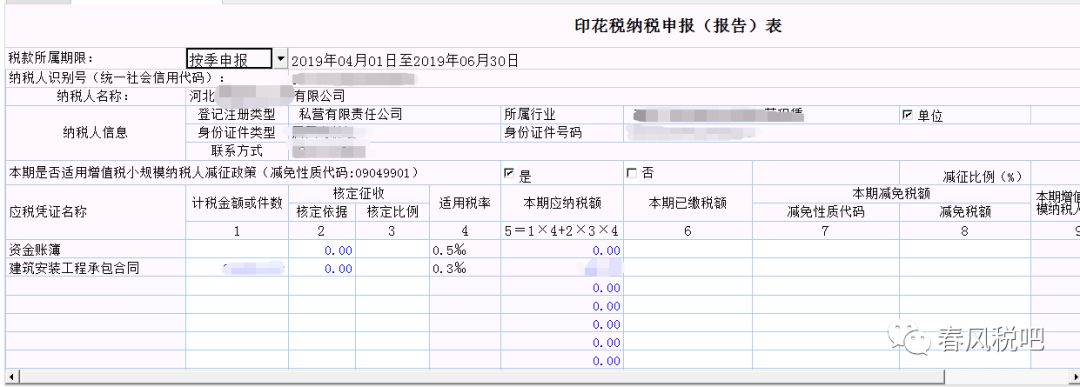Viewport: 1080px width, 387px height.
Task: Click 减免性质代码 cell in 资金账簿 row
Action: tap(825, 249)
